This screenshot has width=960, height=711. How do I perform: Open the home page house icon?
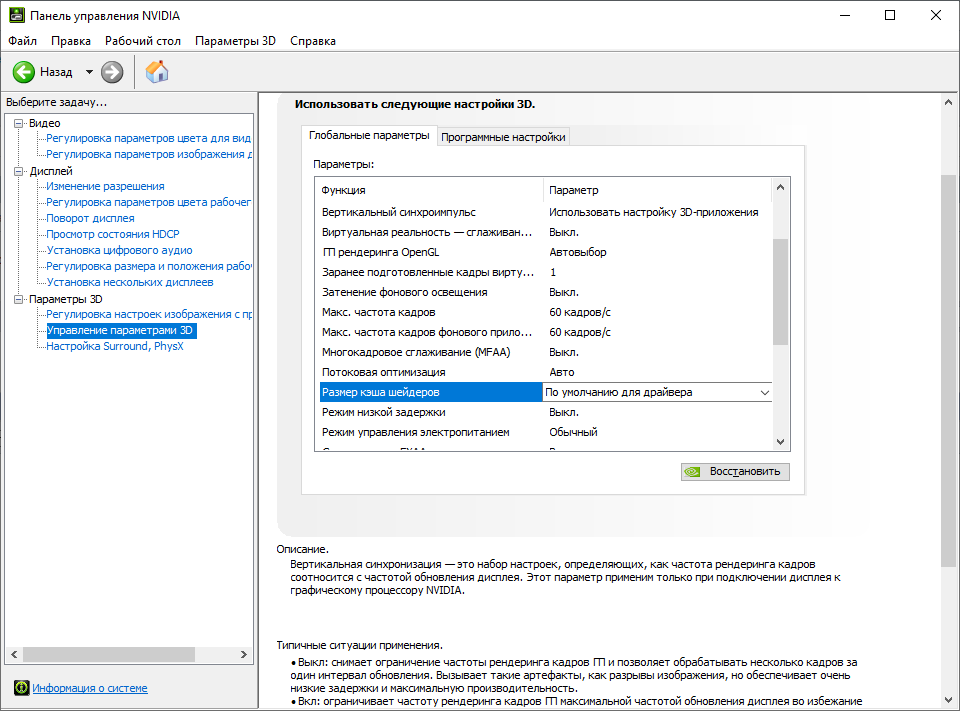coord(157,72)
